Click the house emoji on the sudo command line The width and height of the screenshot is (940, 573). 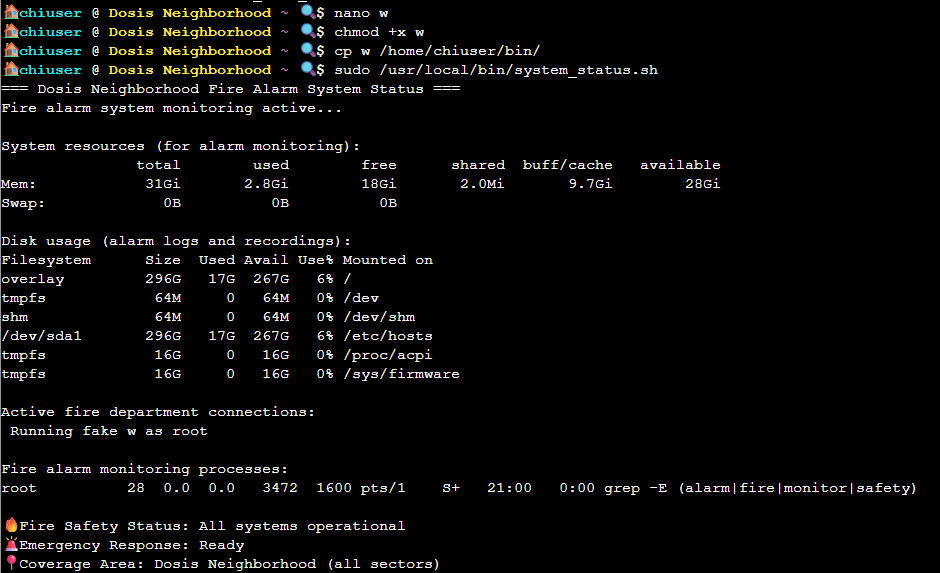pos(11,70)
